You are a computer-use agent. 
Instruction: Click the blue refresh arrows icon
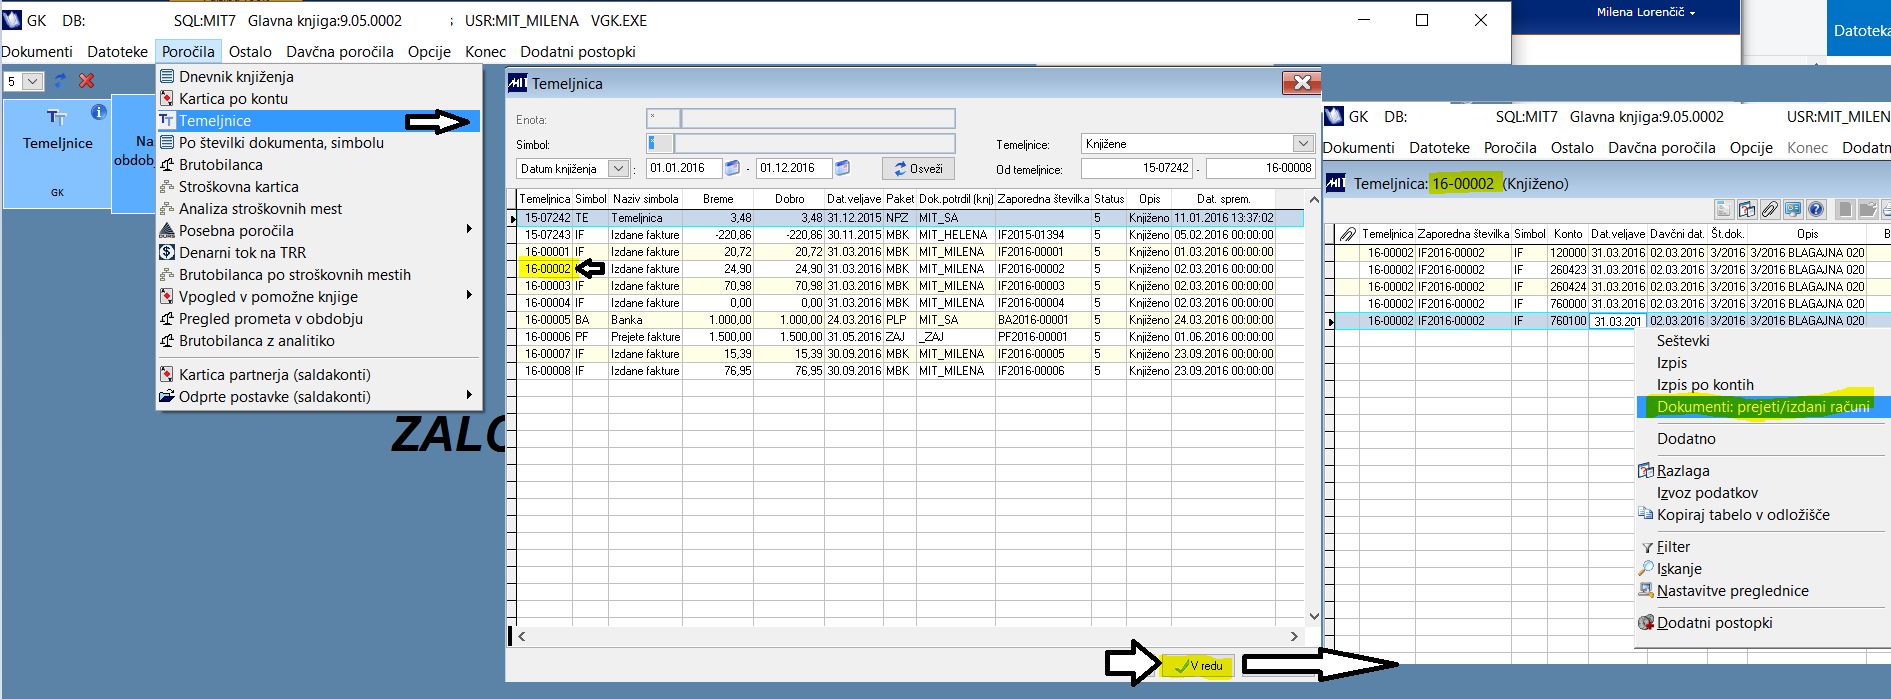61,81
